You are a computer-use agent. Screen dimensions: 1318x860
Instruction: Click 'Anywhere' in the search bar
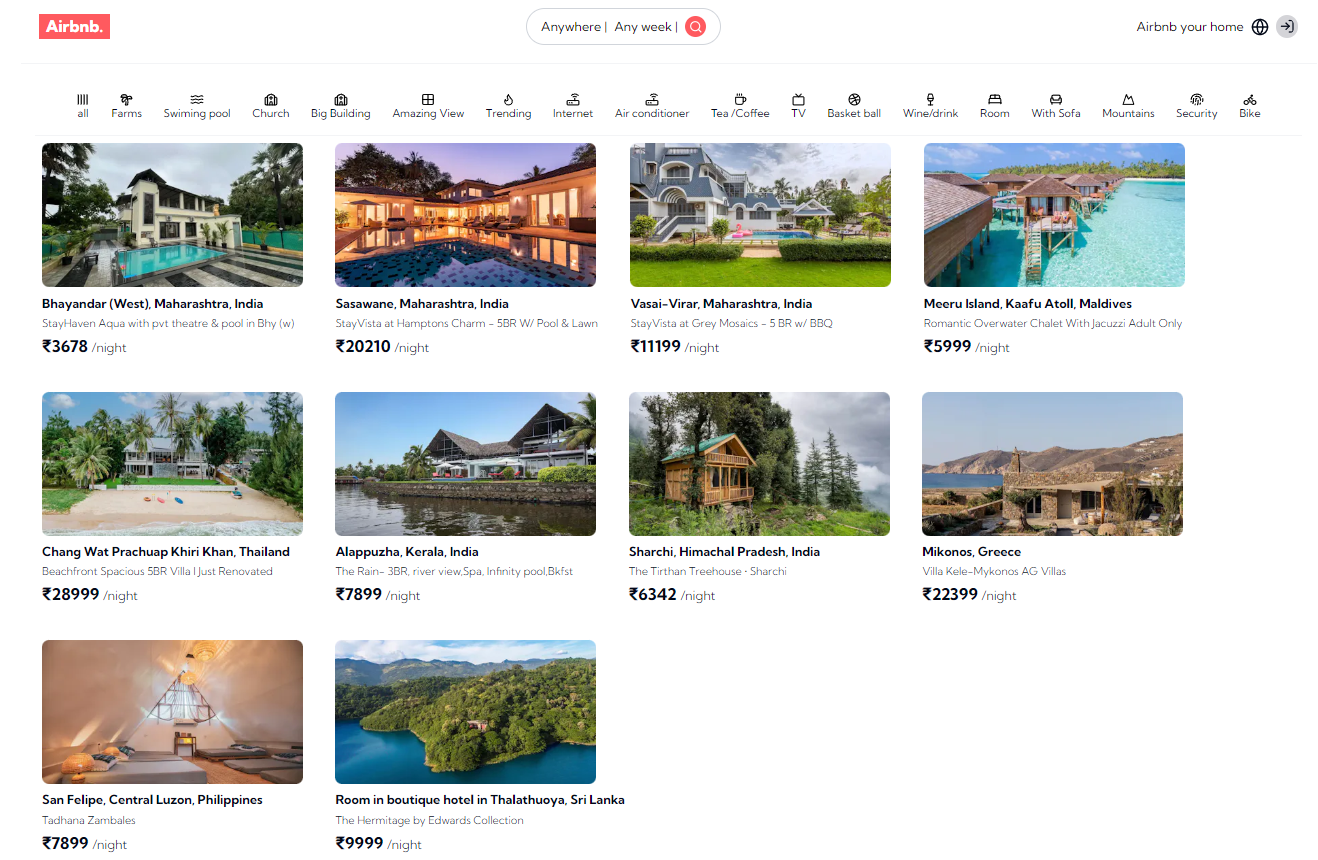[x=571, y=27]
